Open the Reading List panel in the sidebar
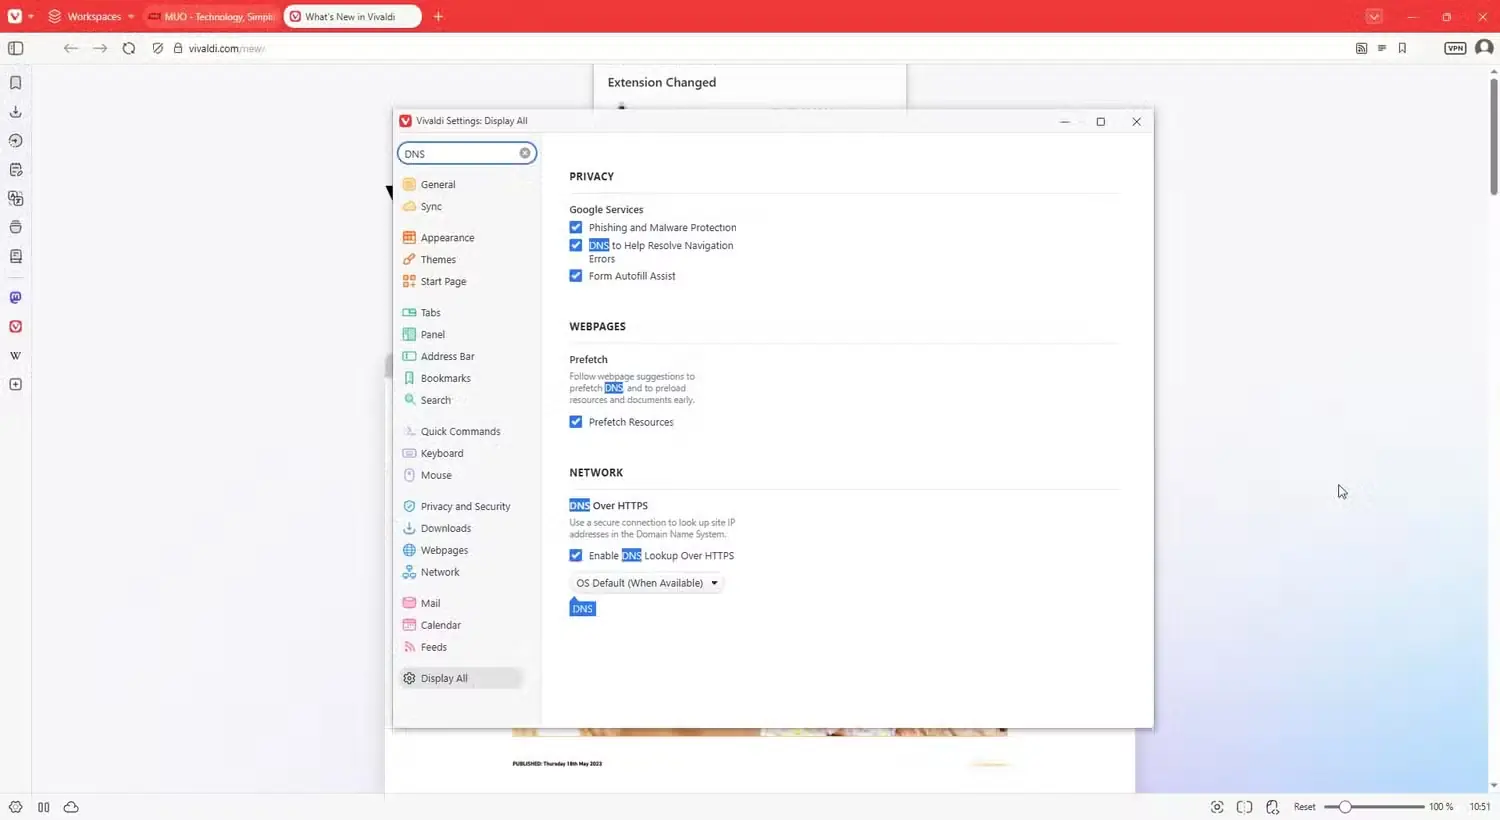1500x820 pixels. click(x=16, y=256)
